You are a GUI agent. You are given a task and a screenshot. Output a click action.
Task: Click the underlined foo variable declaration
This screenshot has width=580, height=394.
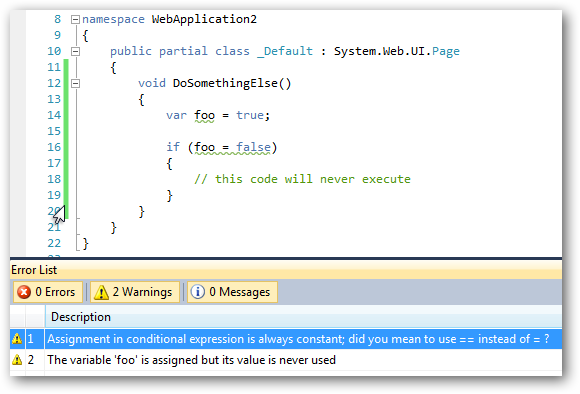204,115
